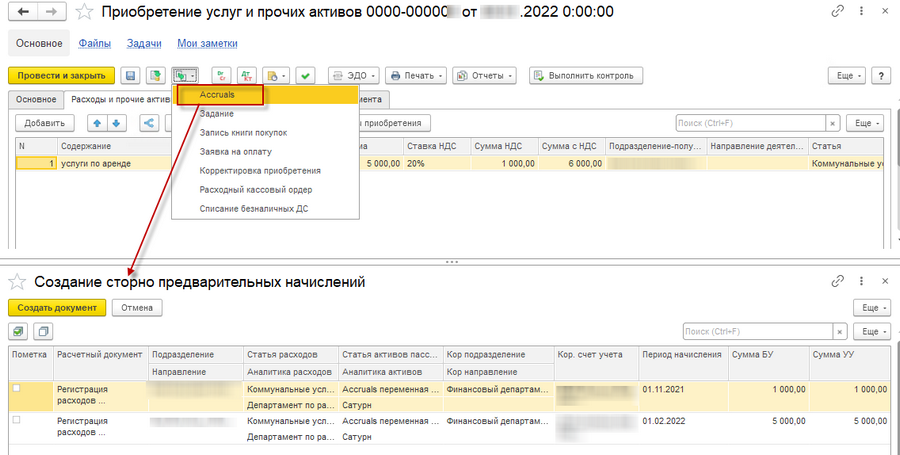Image resolution: width=900 pixels, height=455 pixels.
Task: Focus the upper table search field
Action: [x=750, y=123]
